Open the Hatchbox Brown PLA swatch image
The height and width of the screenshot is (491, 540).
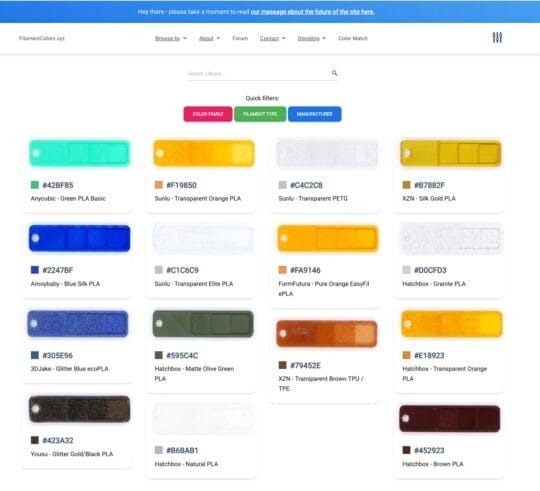[450, 419]
